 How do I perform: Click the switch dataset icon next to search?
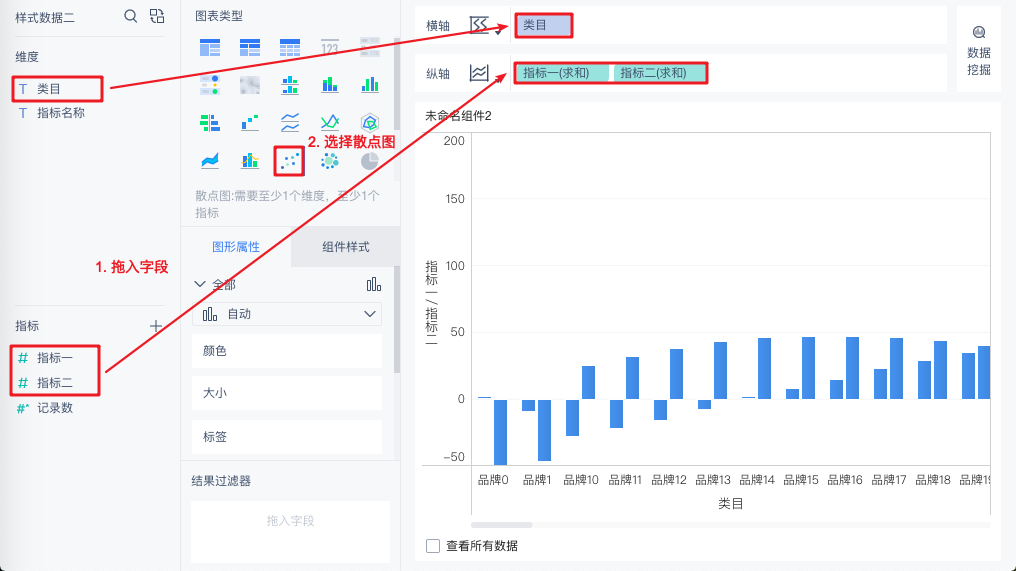pyautogui.click(x=157, y=16)
